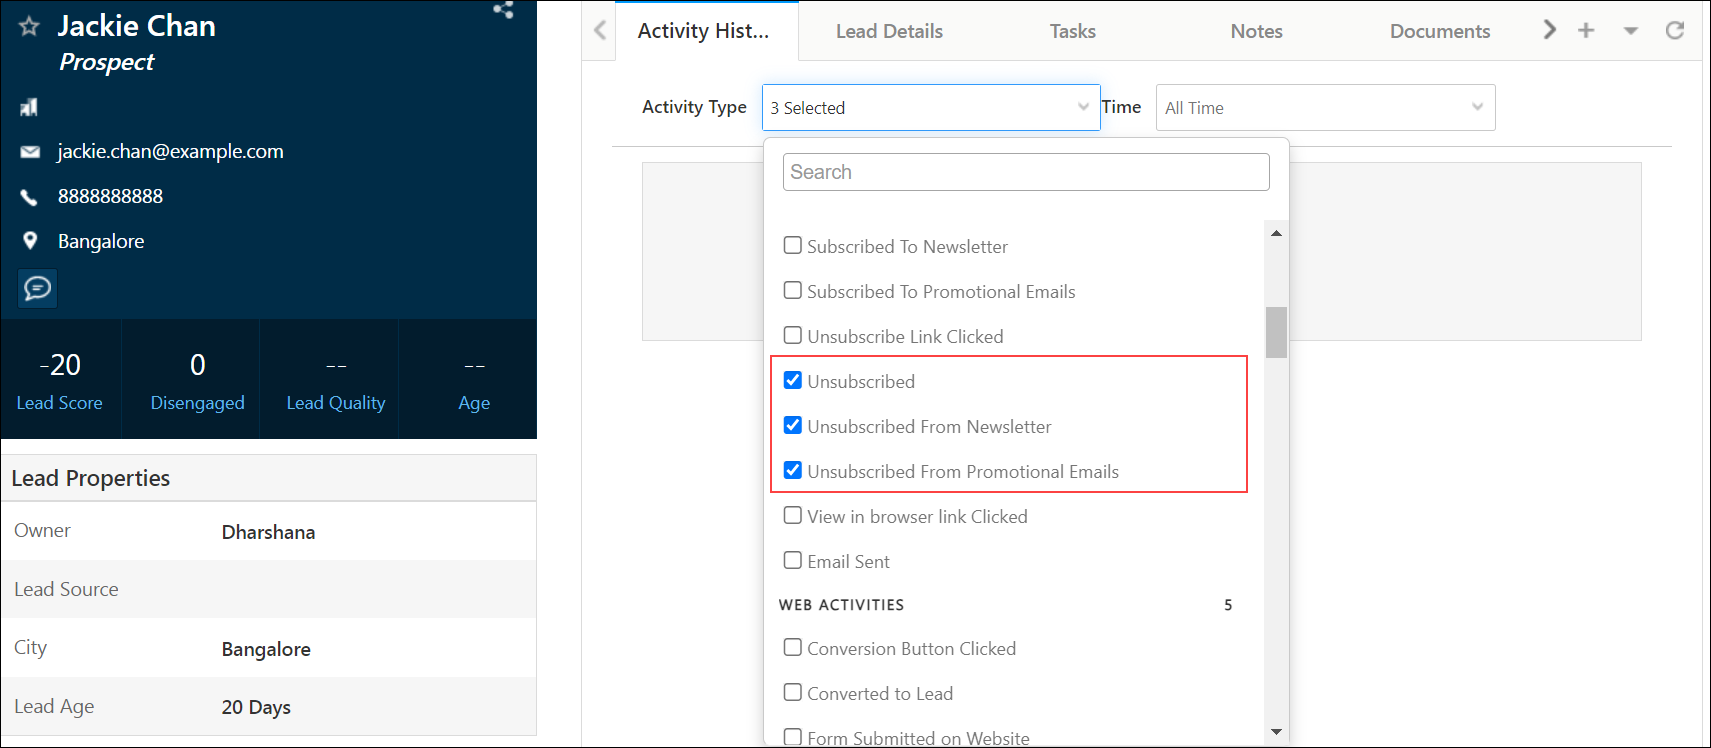The height and width of the screenshot is (748, 1711).
Task: Click the plus icon to add tab
Action: coord(1586,31)
